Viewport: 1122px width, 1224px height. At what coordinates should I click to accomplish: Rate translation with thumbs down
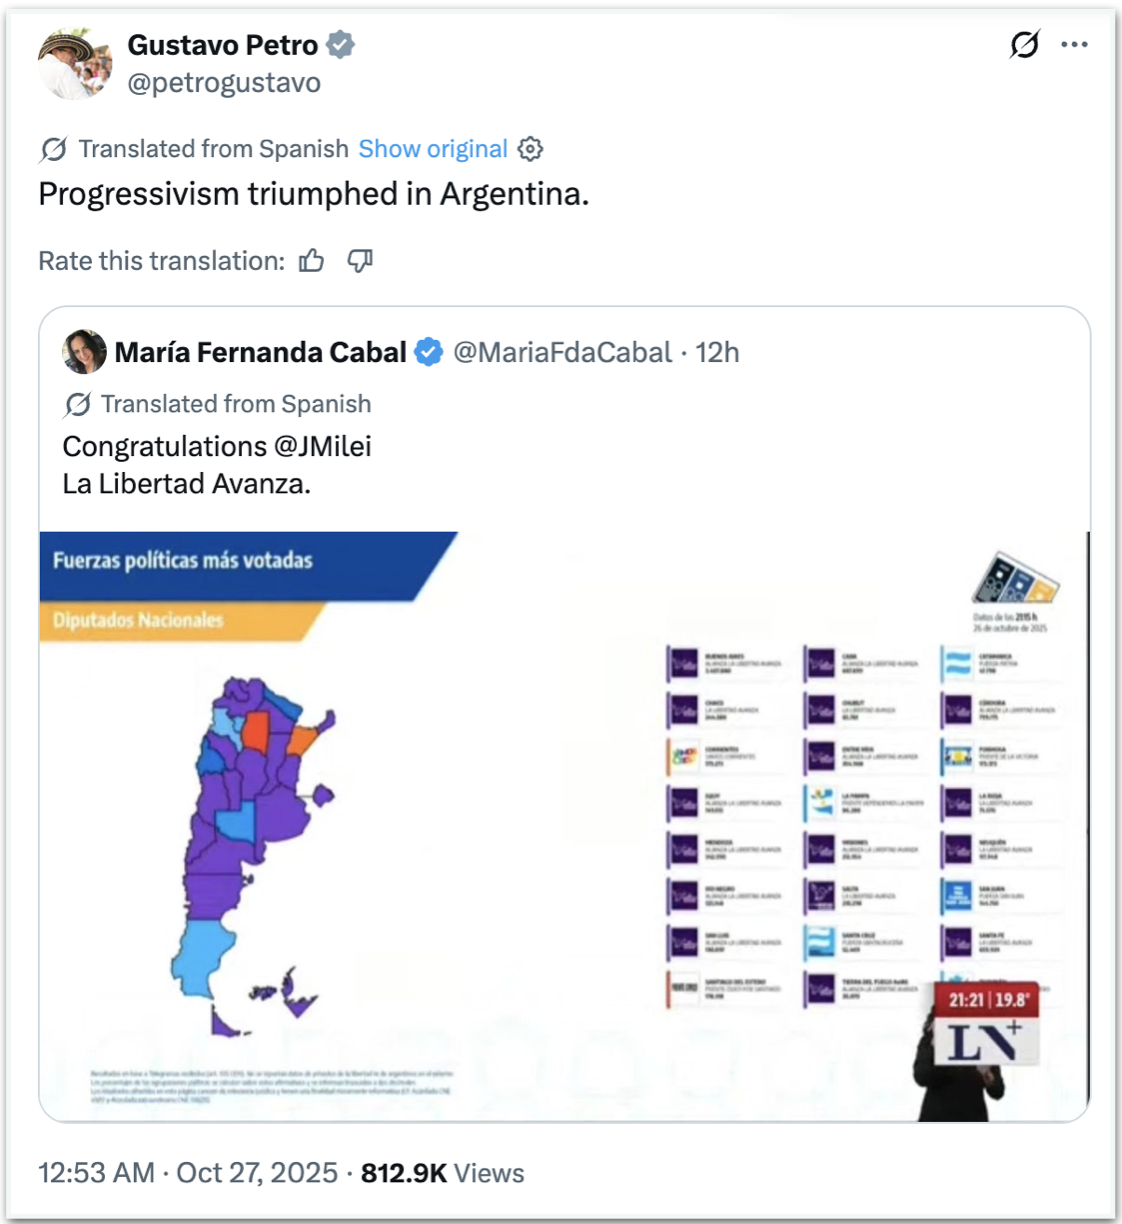(360, 261)
